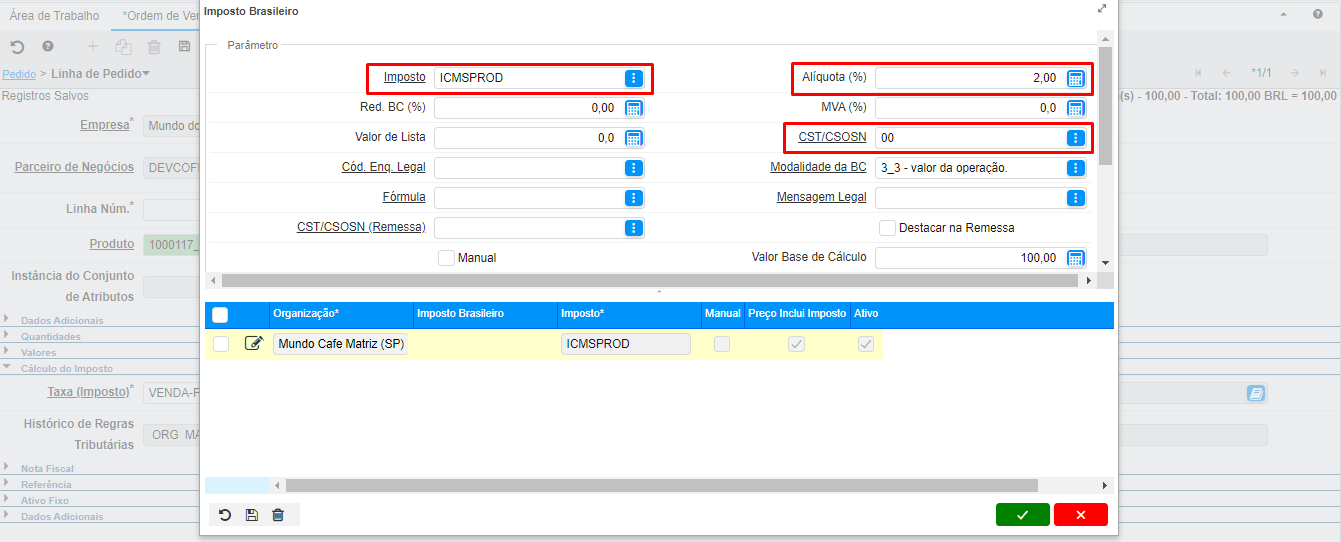
Task: Enable the Manual checkbox in Parâmetro
Action: pyautogui.click(x=446, y=258)
